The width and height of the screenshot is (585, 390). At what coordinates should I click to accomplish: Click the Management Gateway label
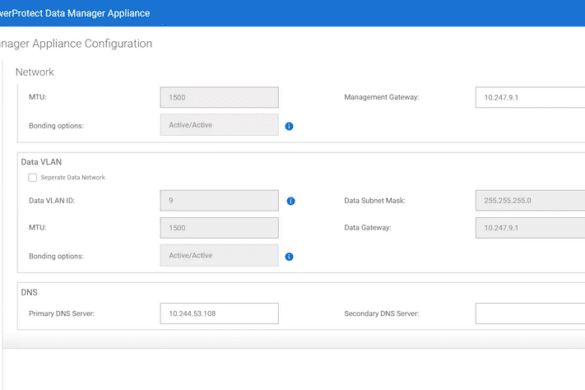[x=381, y=97]
